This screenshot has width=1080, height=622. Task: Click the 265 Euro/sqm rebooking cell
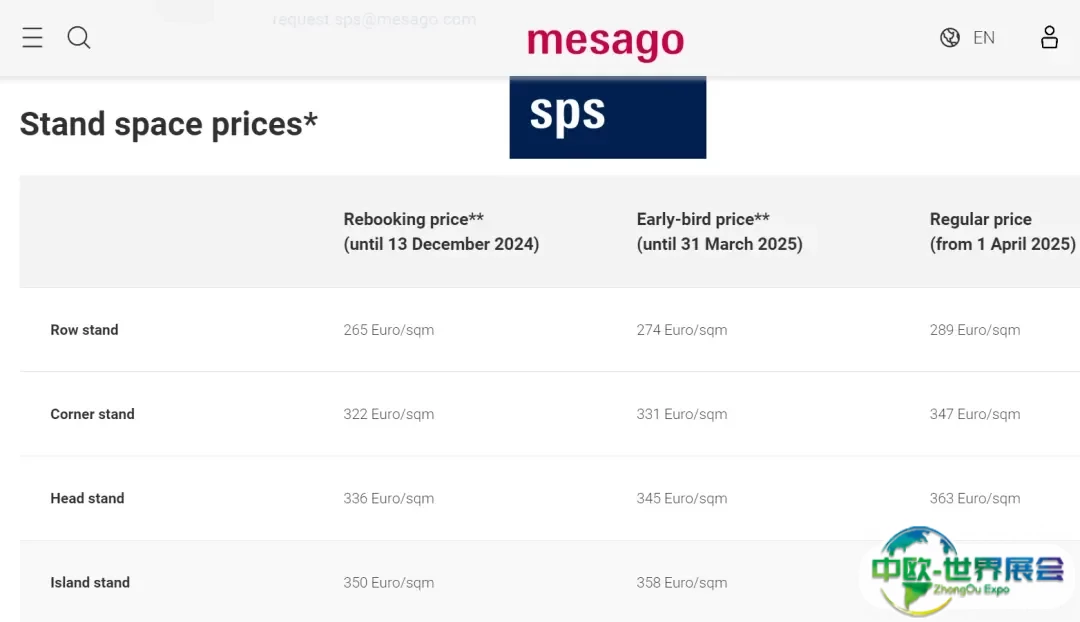coord(388,330)
